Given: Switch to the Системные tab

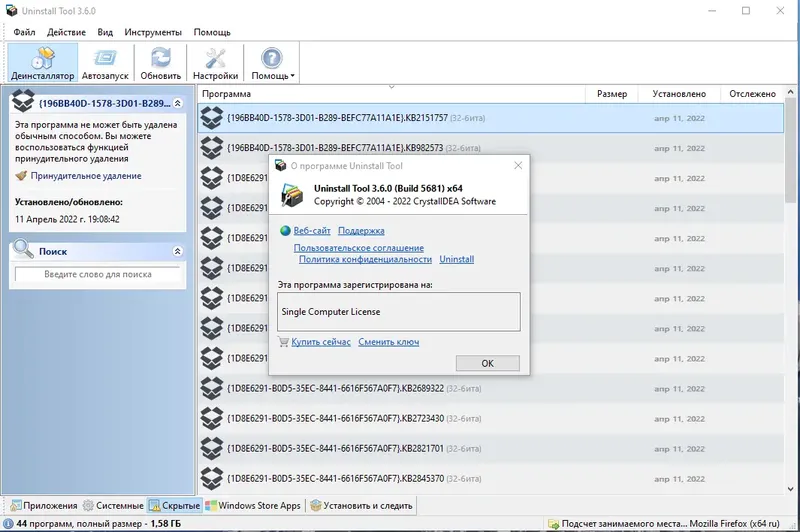Looking at the screenshot, I should [113, 506].
